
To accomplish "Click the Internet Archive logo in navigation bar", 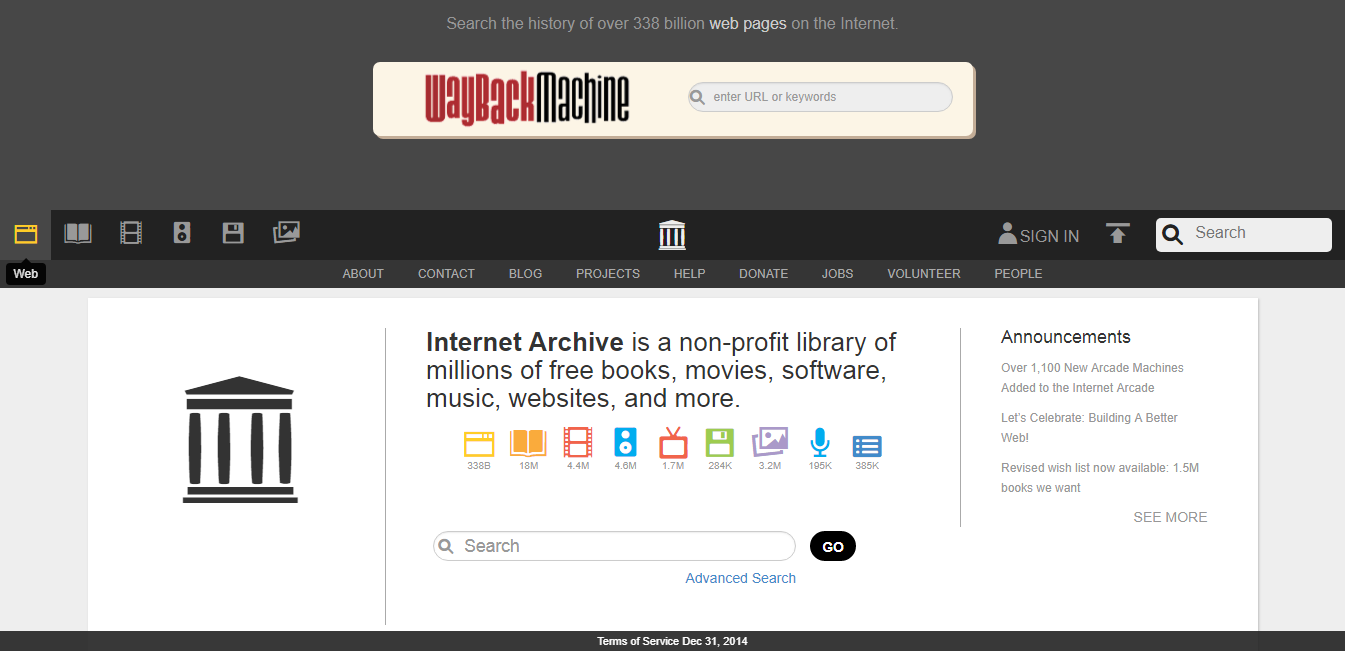I will [672, 235].
